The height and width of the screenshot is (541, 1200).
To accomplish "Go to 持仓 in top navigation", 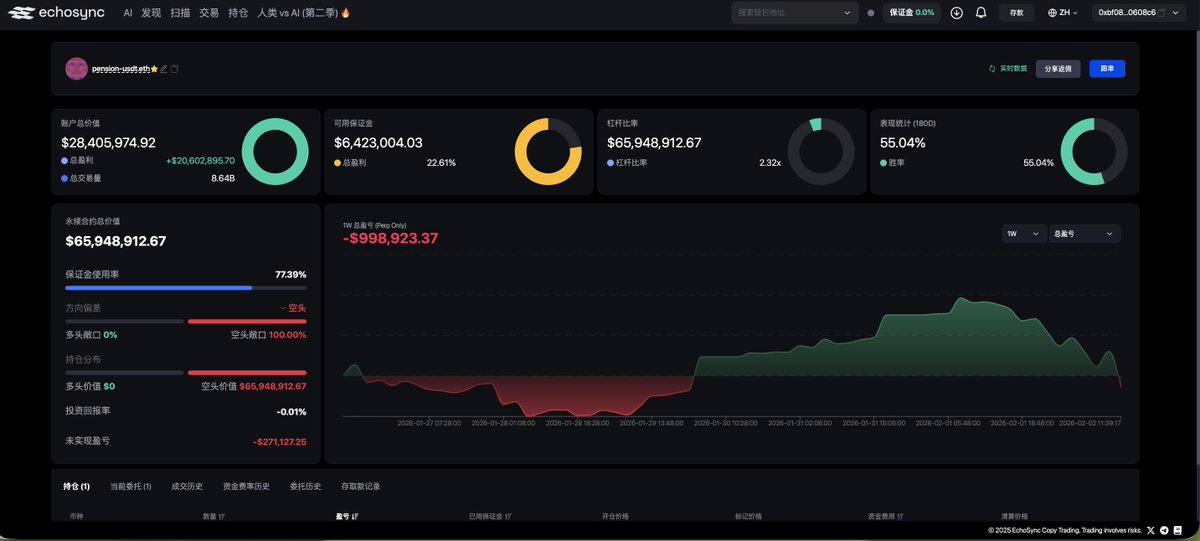I will click(238, 13).
